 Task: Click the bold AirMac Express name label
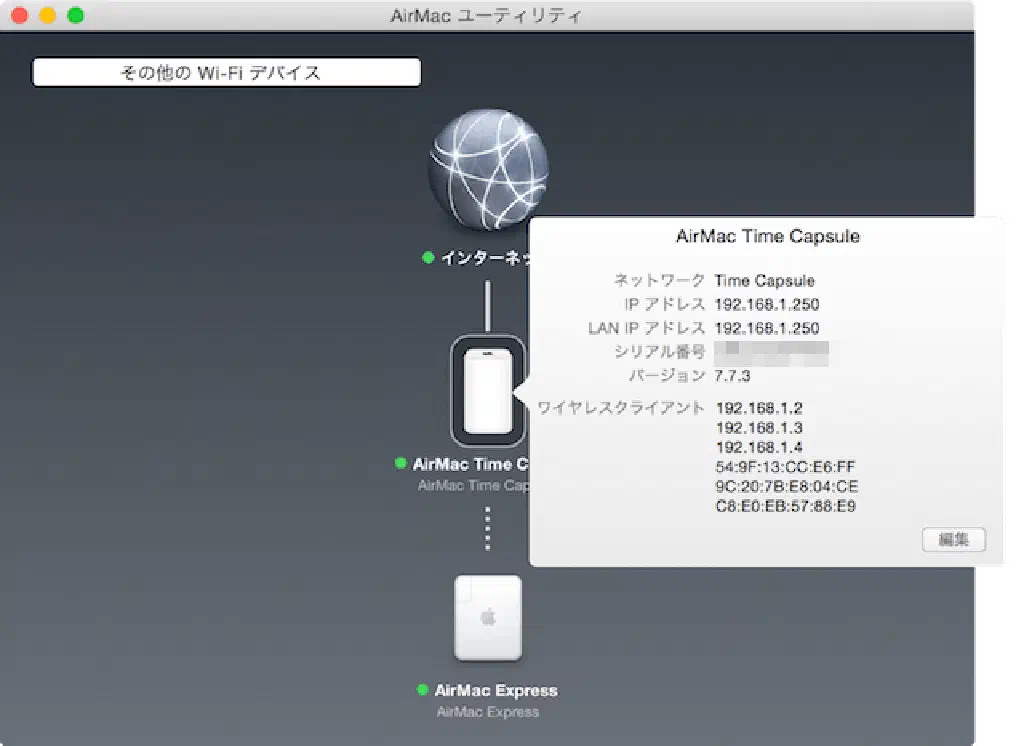pos(496,691)
